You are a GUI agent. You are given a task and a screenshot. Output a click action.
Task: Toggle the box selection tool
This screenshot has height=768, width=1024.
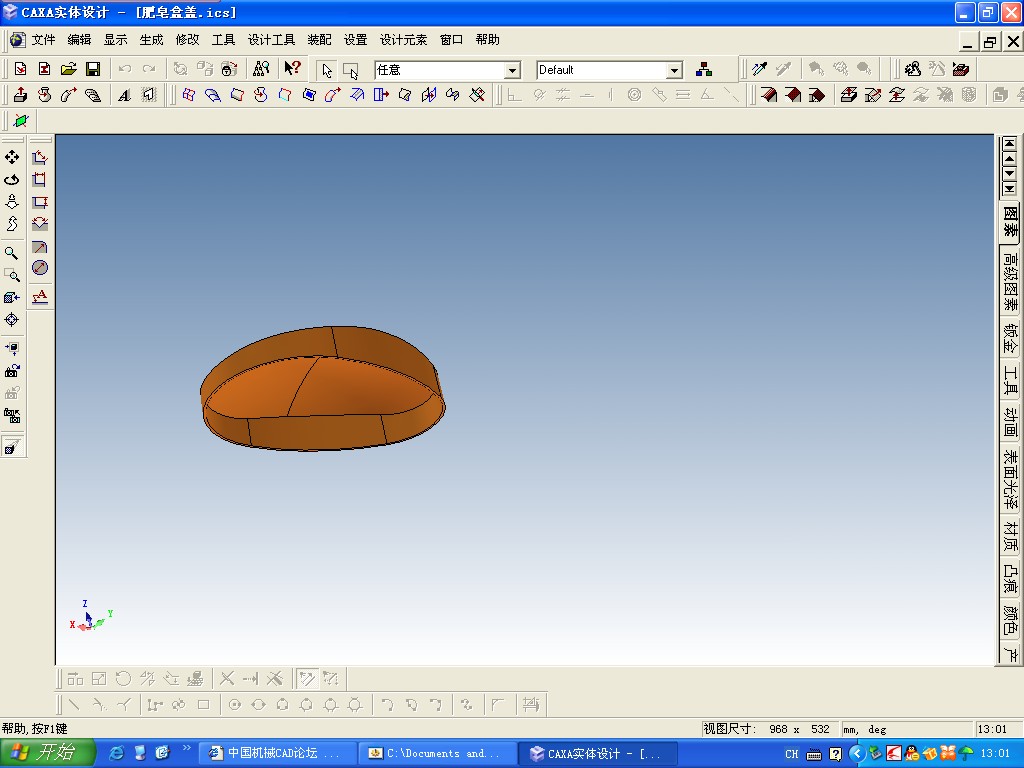pos(351,70)
